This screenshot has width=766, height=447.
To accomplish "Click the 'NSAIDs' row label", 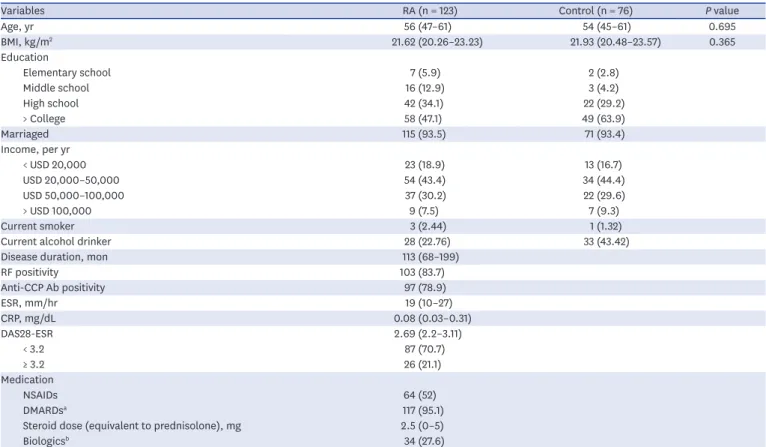I will [x=41, y=395].
